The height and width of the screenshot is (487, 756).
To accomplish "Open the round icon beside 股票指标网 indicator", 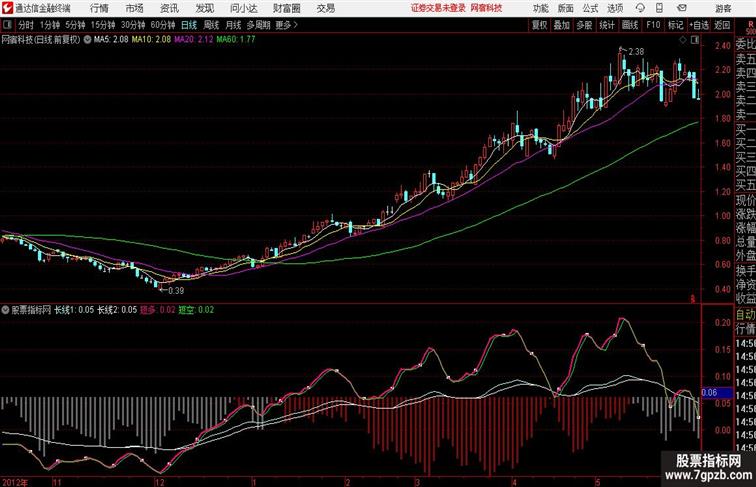I will click(5, 310).
